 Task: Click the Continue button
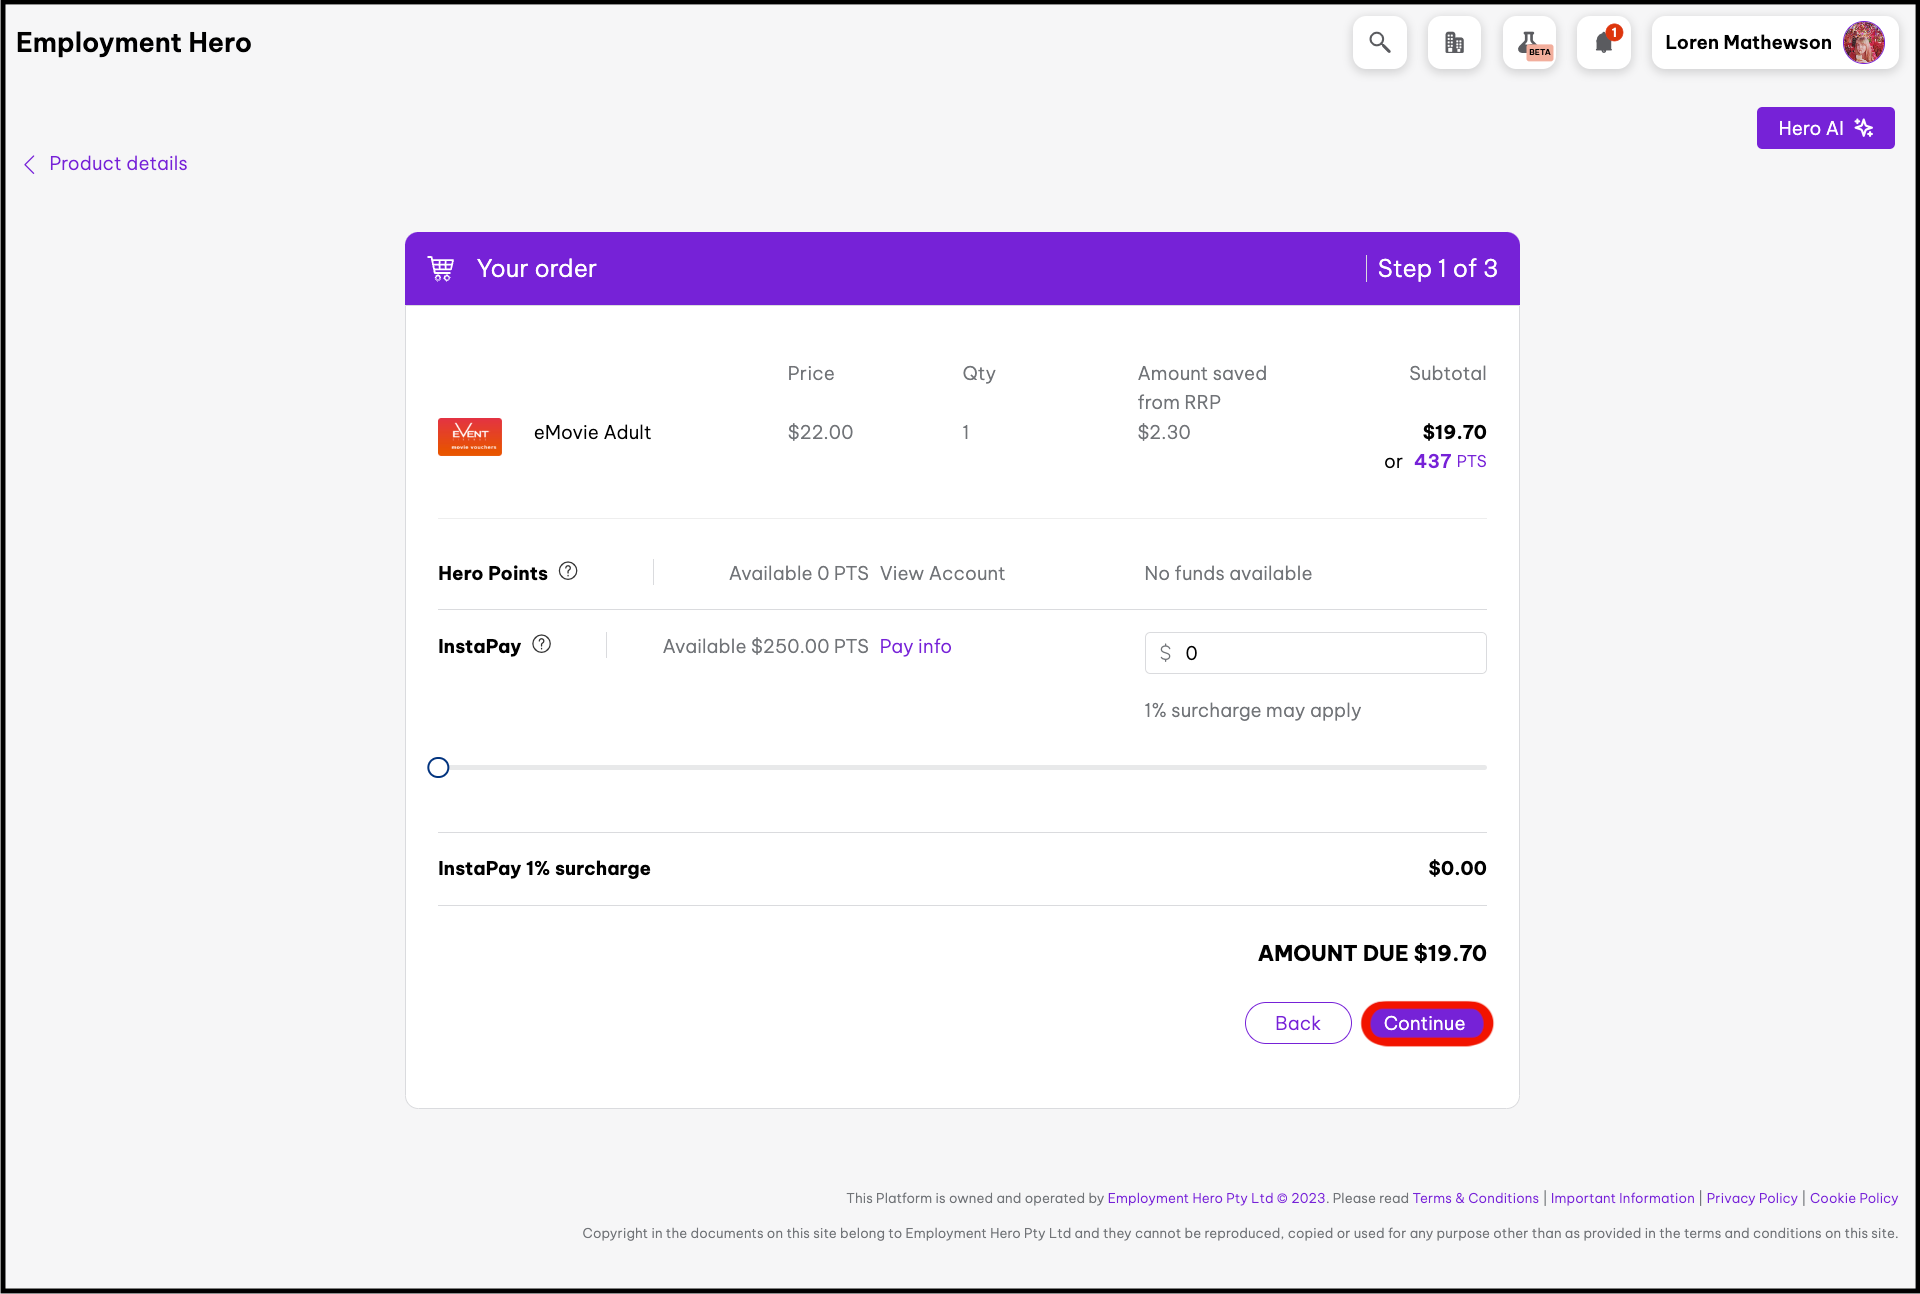(x=1426, y=1023)
